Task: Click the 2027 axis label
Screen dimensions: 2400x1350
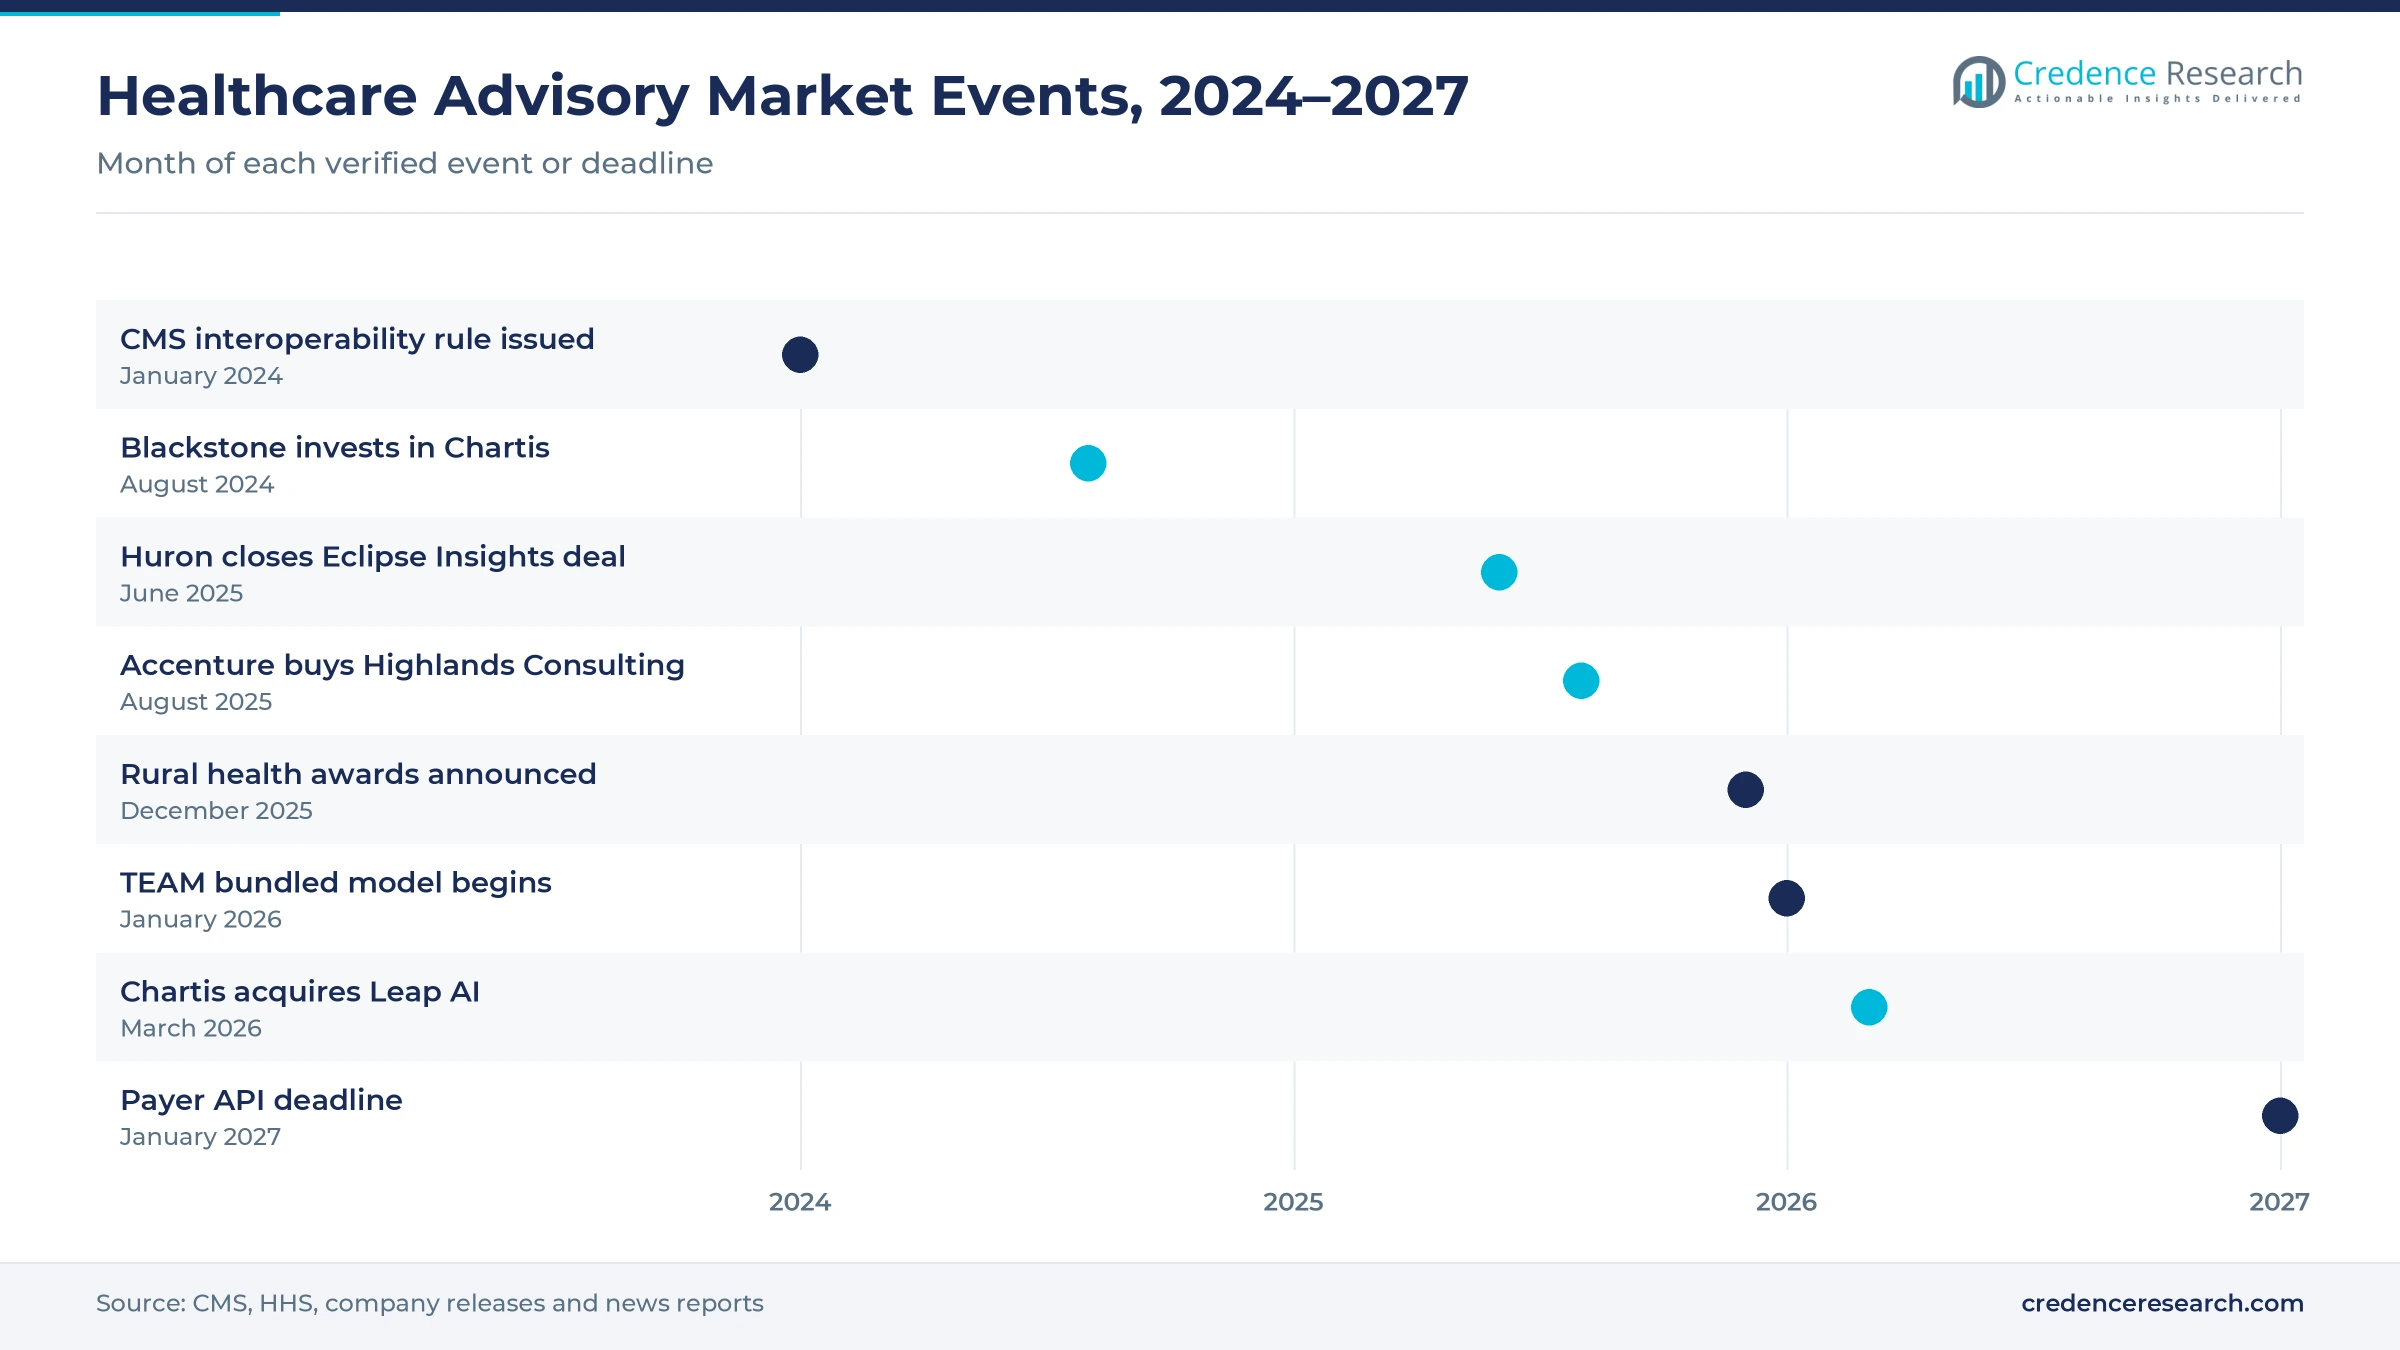Action: [2279, 1202]
